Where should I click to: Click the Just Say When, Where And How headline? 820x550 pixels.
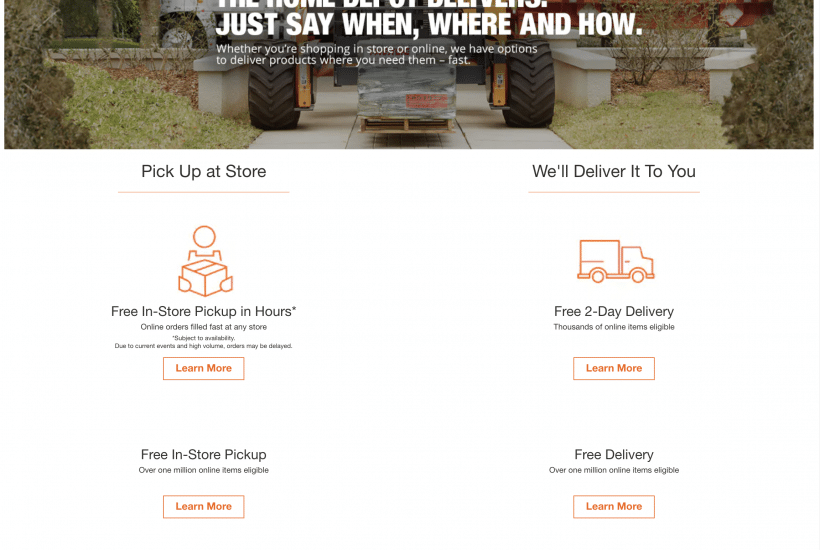(x=429, y=24)
